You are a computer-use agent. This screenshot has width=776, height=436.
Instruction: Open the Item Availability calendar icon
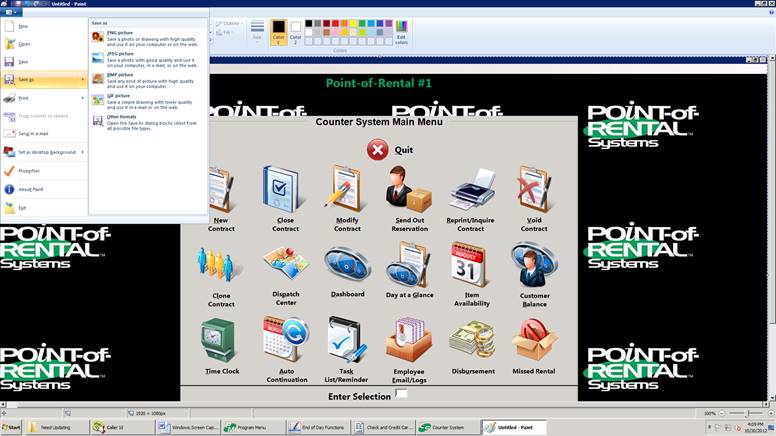pyautogui.click(x=470, y=265)
